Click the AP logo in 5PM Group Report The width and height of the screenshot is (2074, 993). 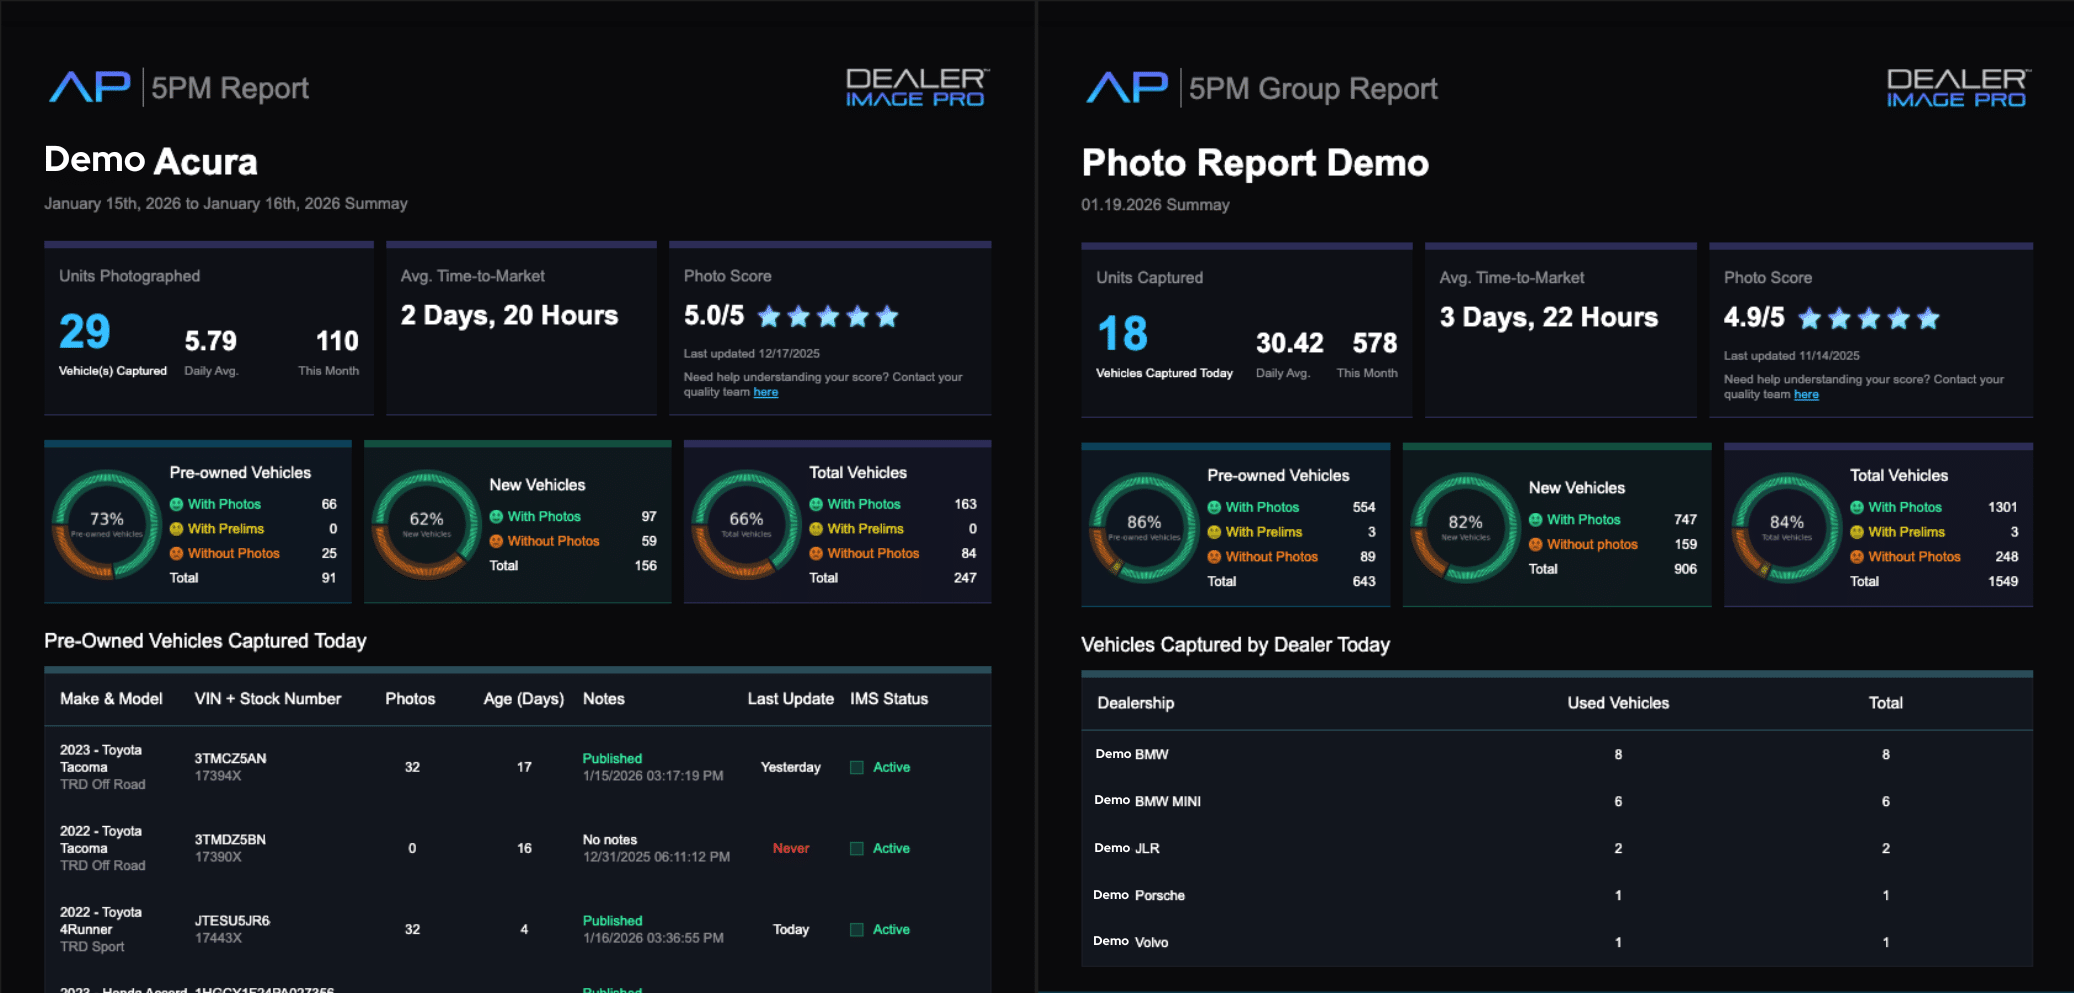pyautogui.click(x=1127, y=88)
